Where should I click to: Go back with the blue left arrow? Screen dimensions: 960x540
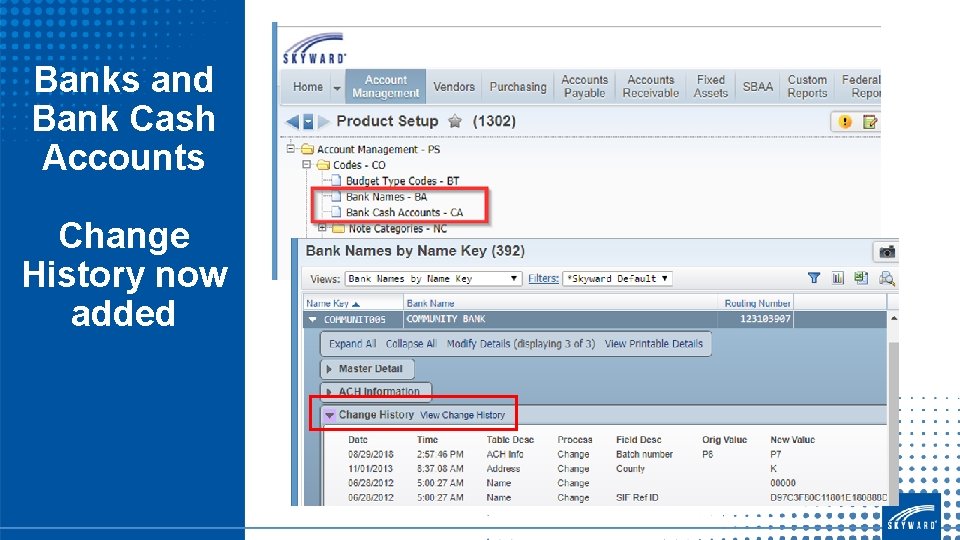293,121
